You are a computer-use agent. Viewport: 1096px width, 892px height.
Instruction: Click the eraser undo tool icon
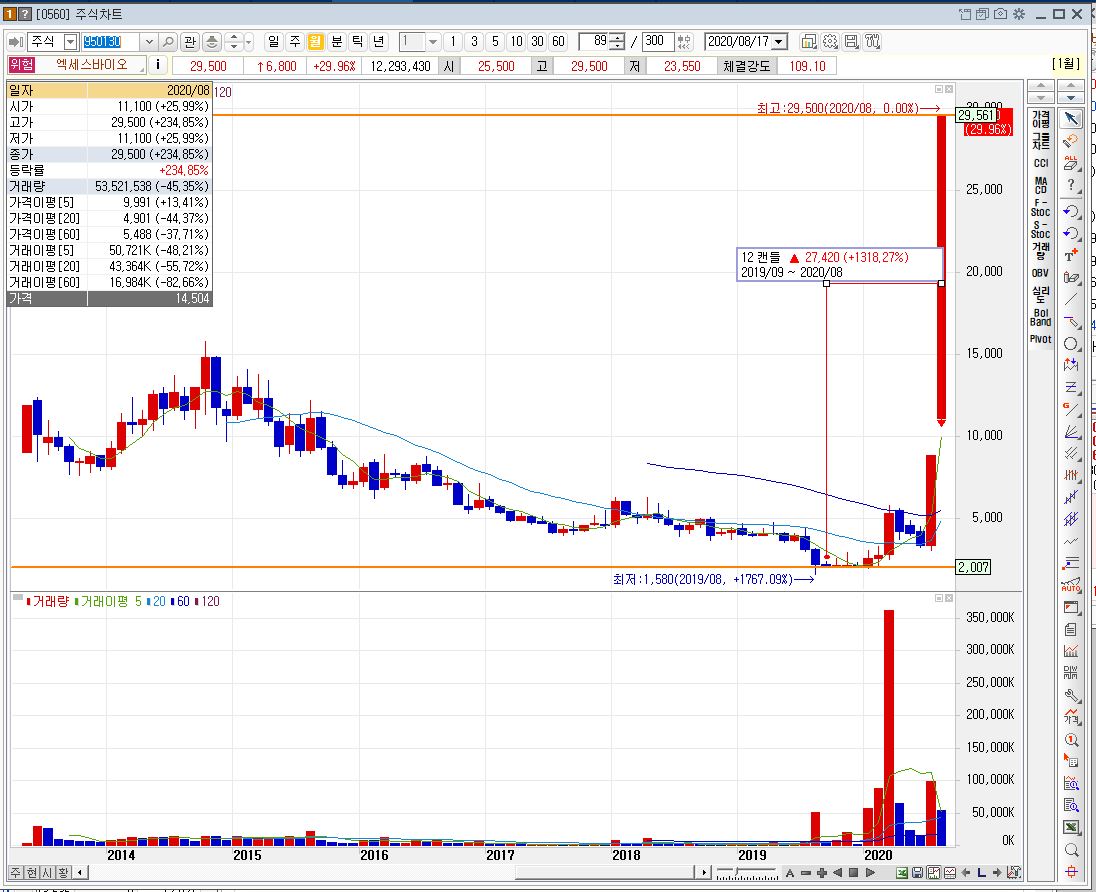coord(1071,141)
